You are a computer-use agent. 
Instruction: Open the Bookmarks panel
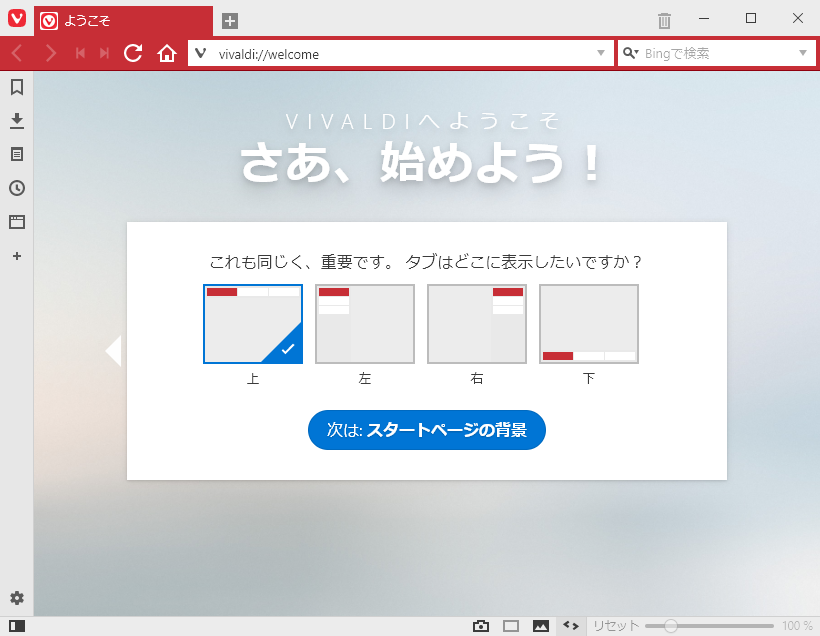tap(17, 87)
